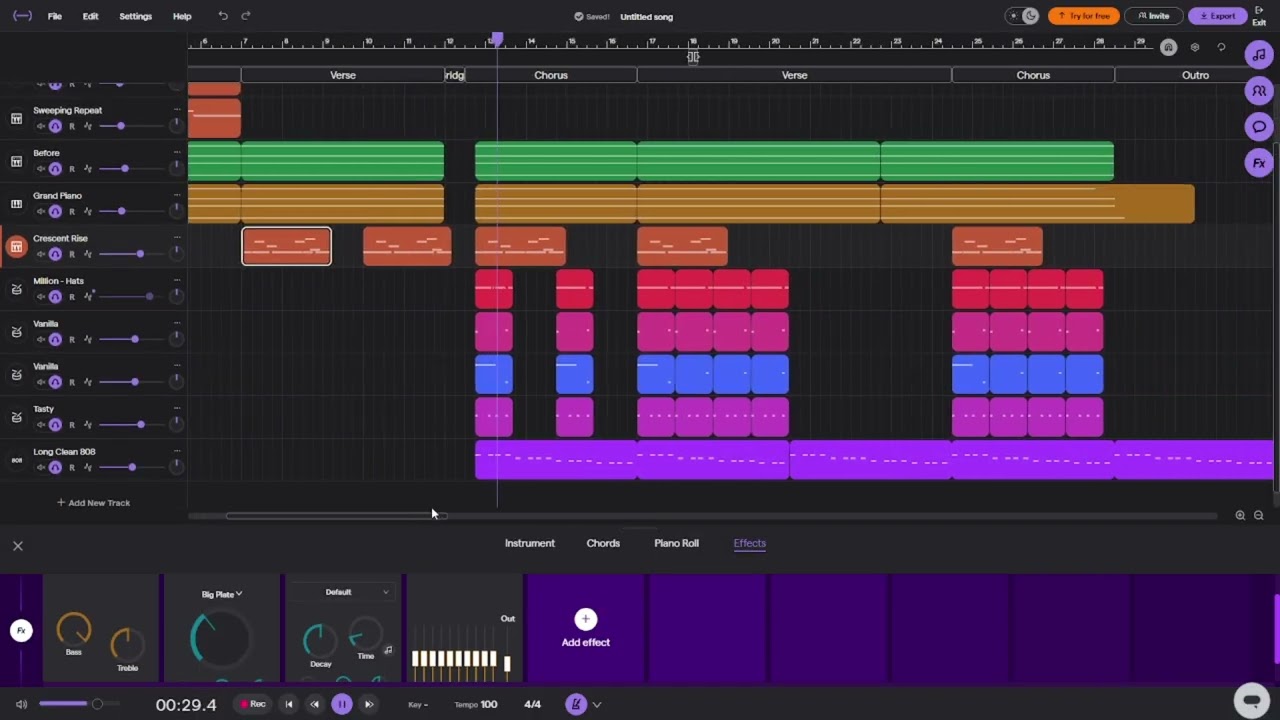Click the Soundtrap logo icon
Image resolution: width=1280 pixels, height=720 pixels.
point(22,16)
